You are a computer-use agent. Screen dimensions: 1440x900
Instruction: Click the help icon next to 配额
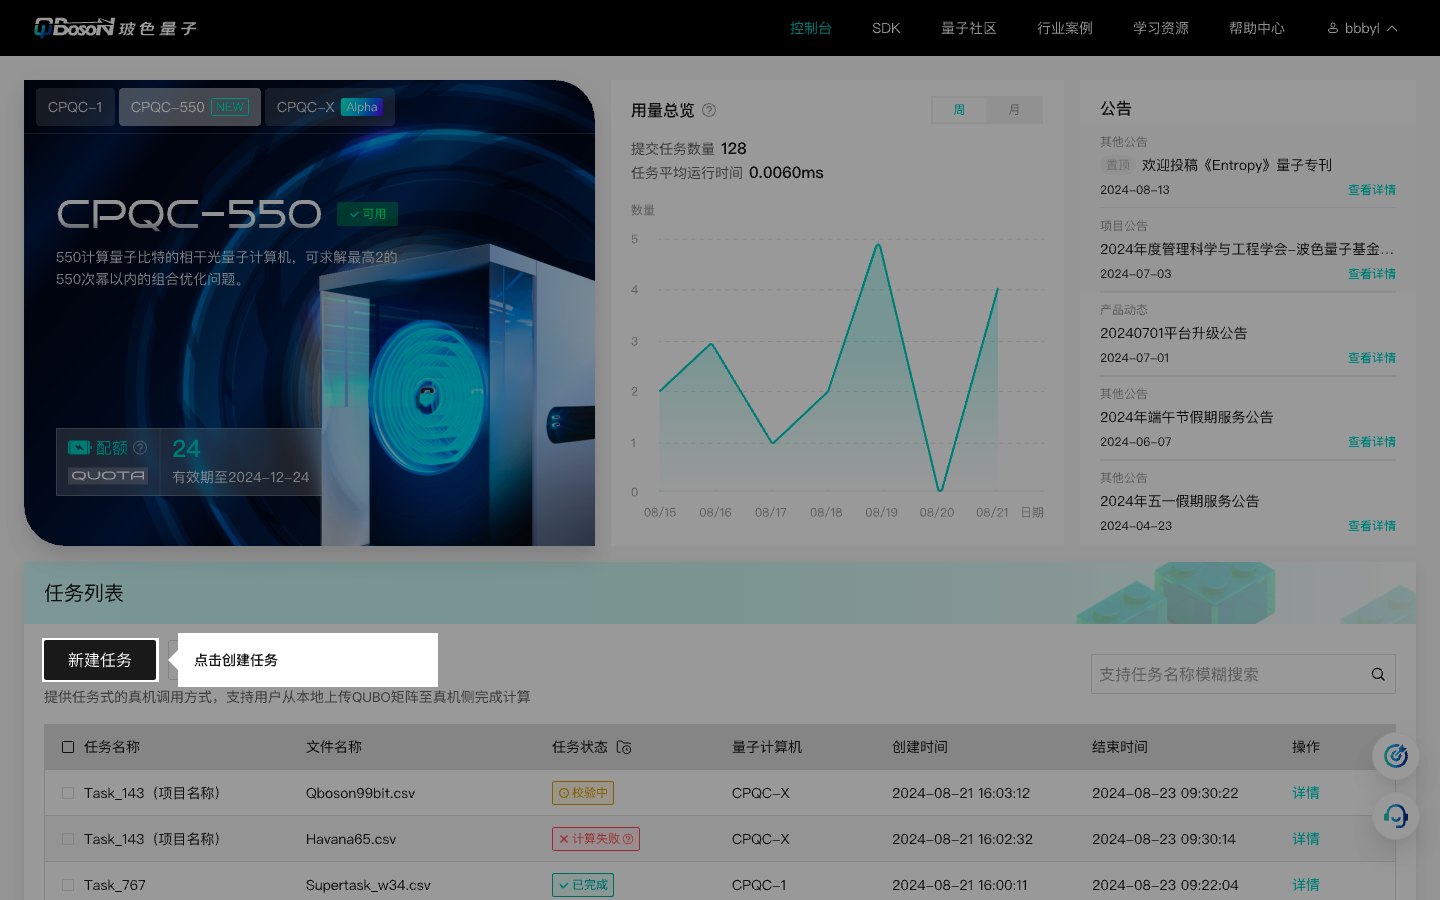(x=140, y=448)
